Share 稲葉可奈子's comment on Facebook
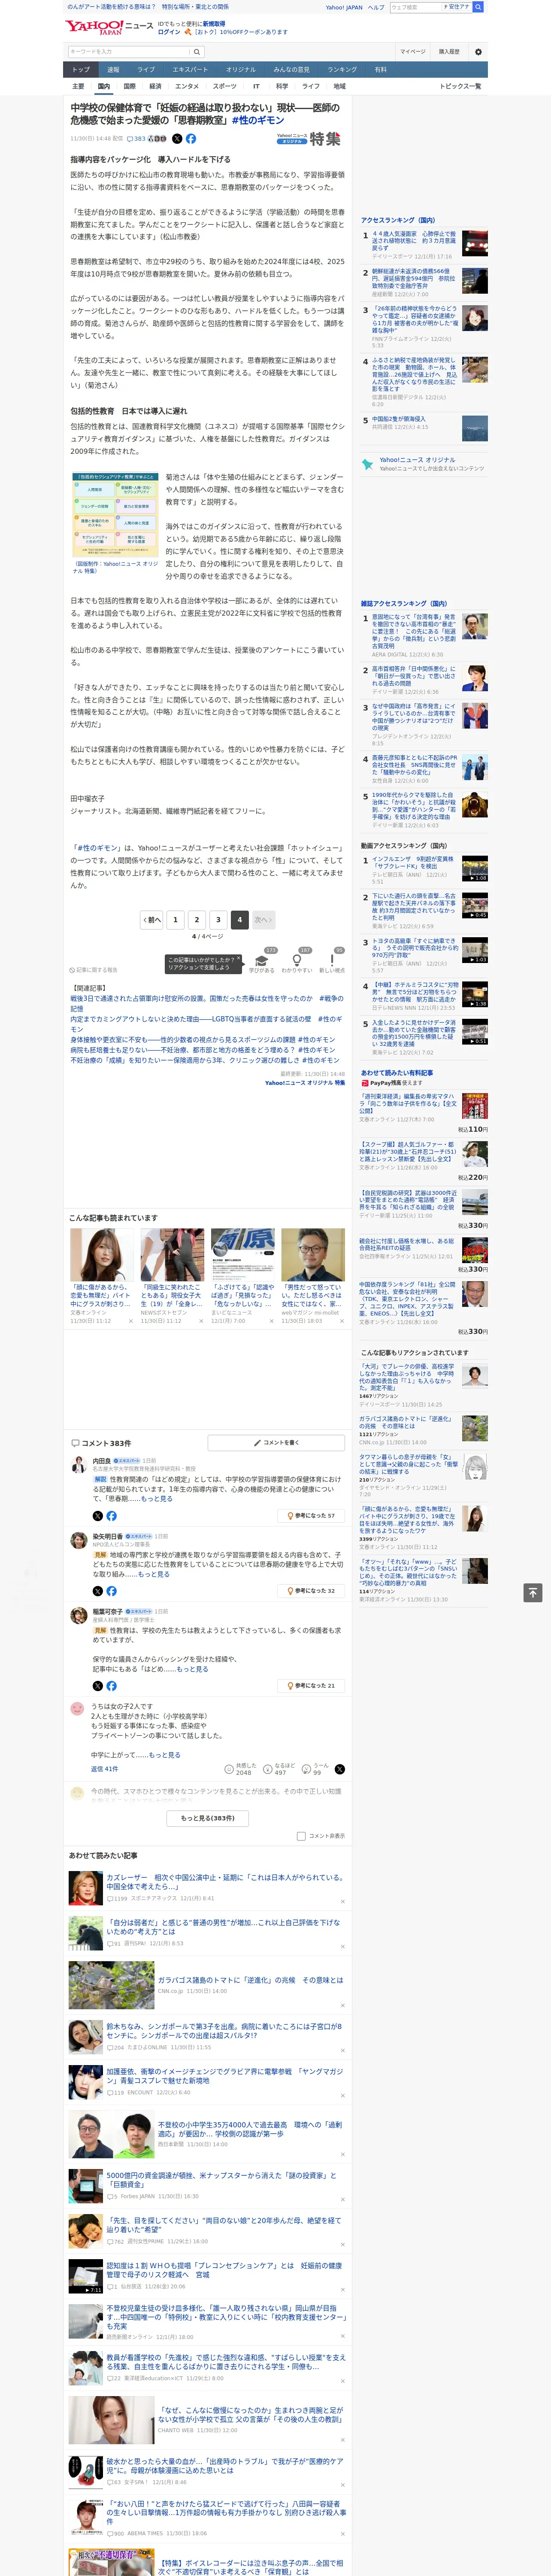The height and width of the screenshot is (2576, 551). coord(111,1686)
